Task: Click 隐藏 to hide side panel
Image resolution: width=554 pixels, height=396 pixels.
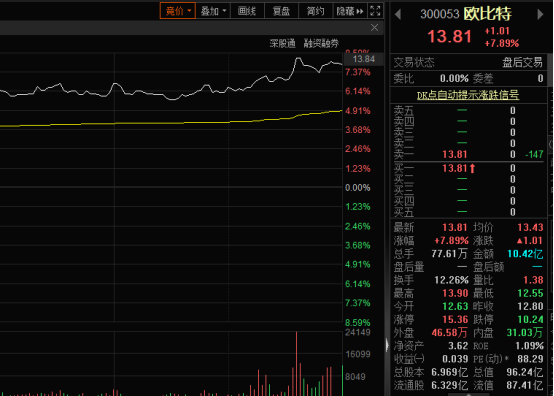Action: (349, 11)
